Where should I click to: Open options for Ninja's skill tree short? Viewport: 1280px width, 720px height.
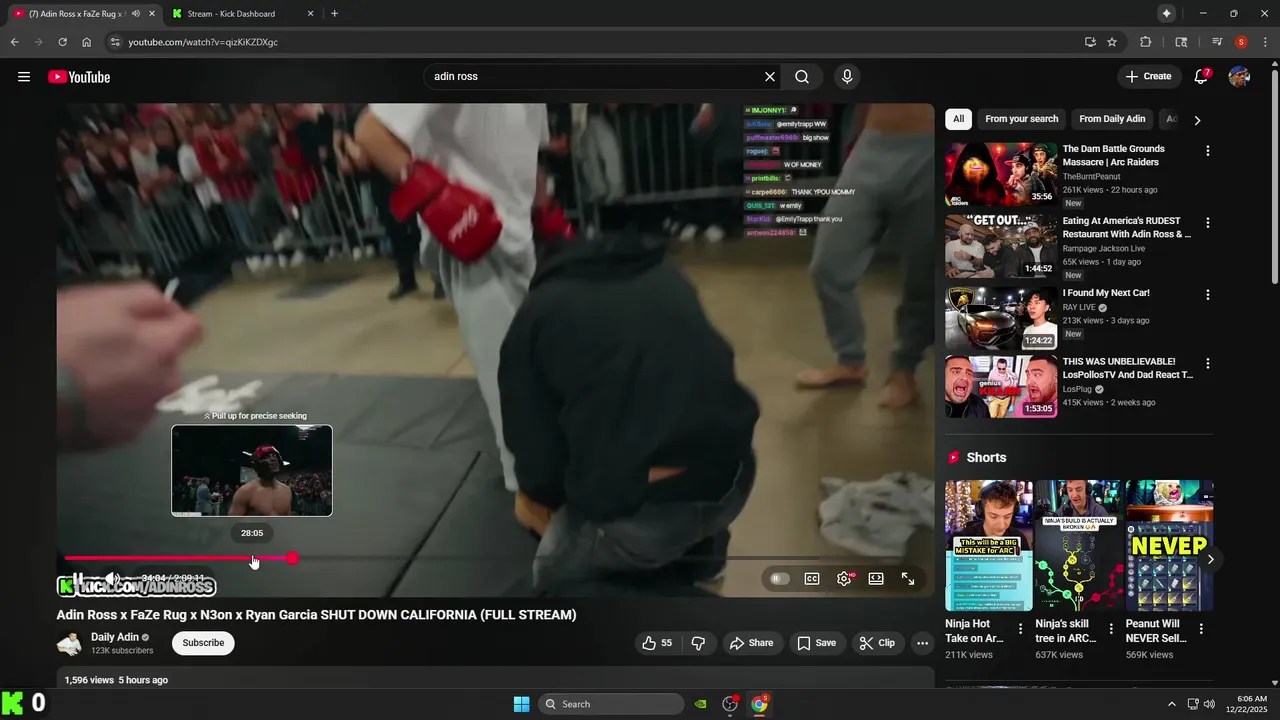[1111, 629]
